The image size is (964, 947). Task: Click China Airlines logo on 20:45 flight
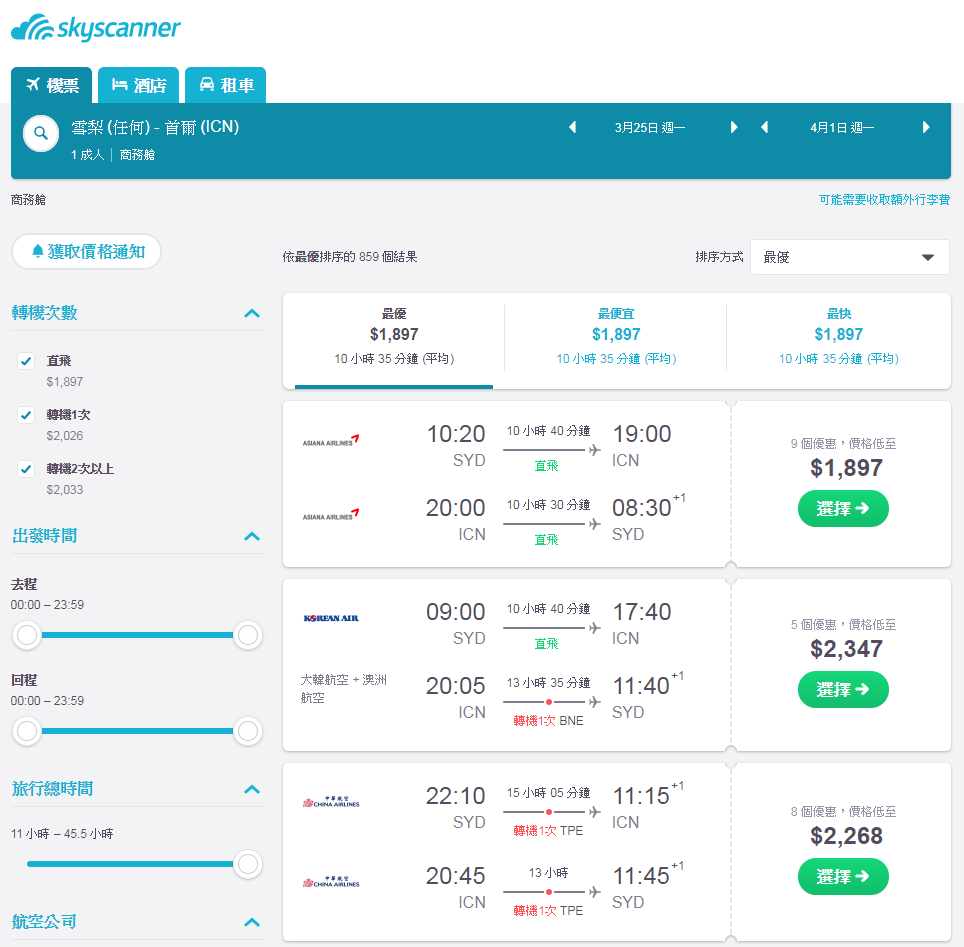(331, 881)
